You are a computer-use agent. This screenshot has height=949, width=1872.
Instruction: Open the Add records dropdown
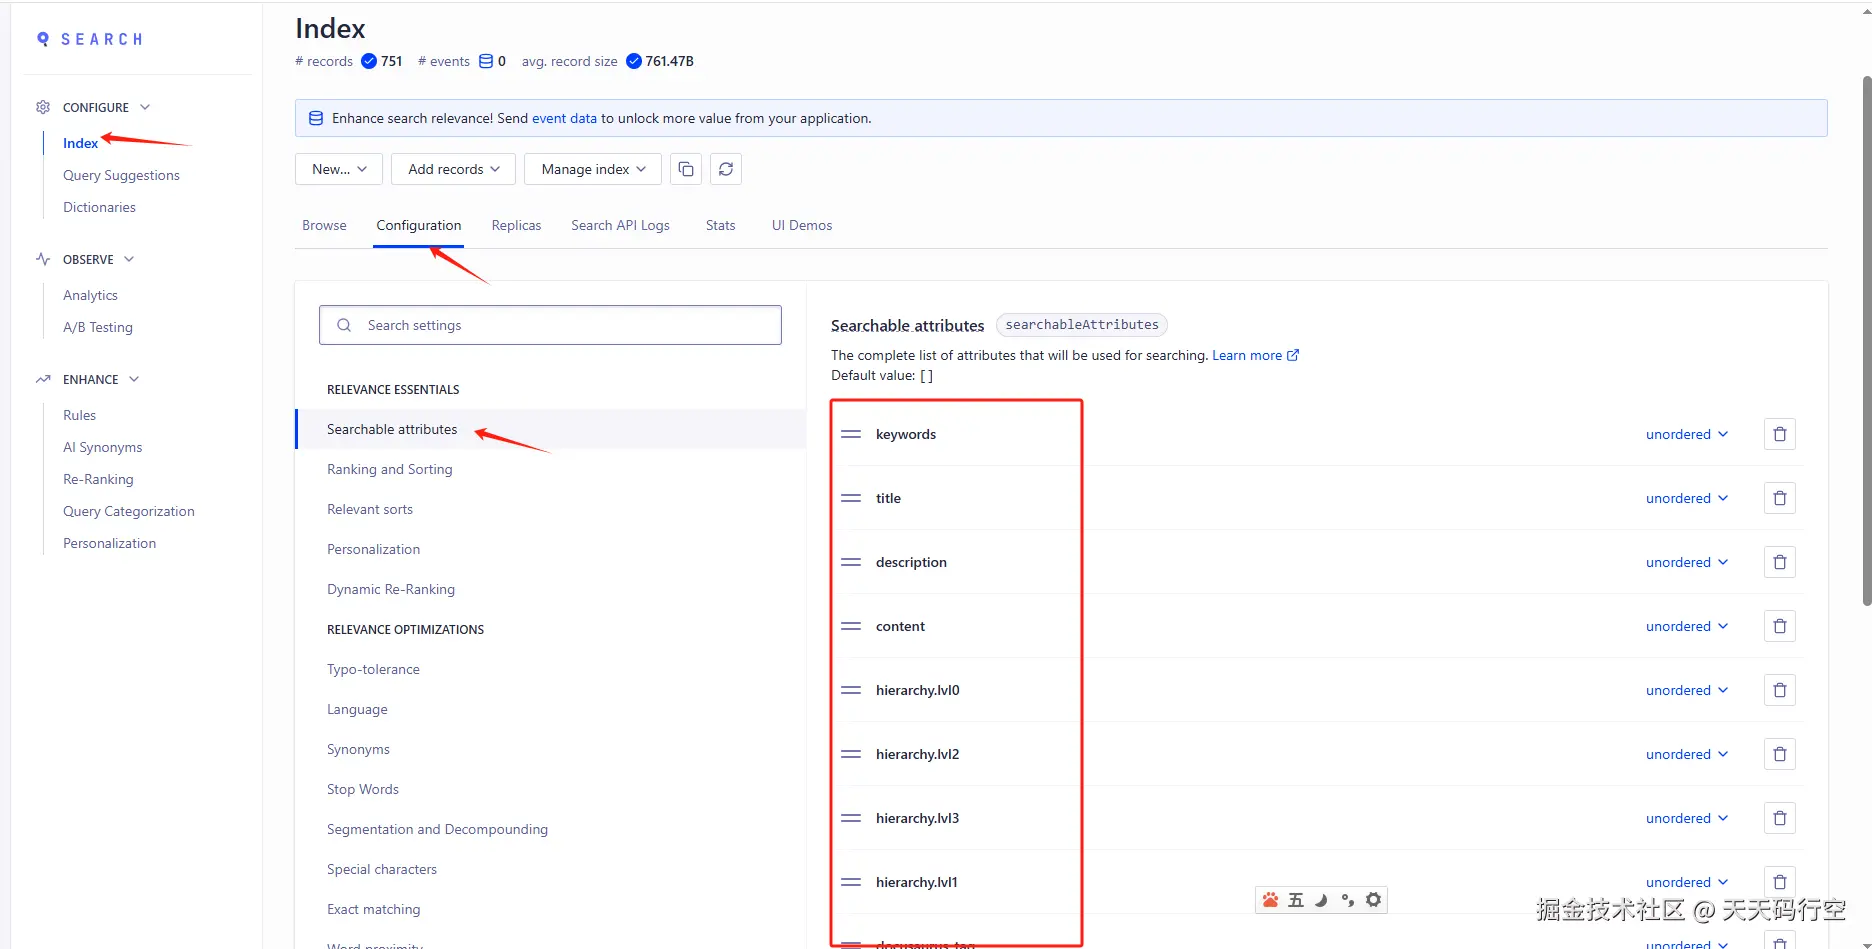coord(453,169)
